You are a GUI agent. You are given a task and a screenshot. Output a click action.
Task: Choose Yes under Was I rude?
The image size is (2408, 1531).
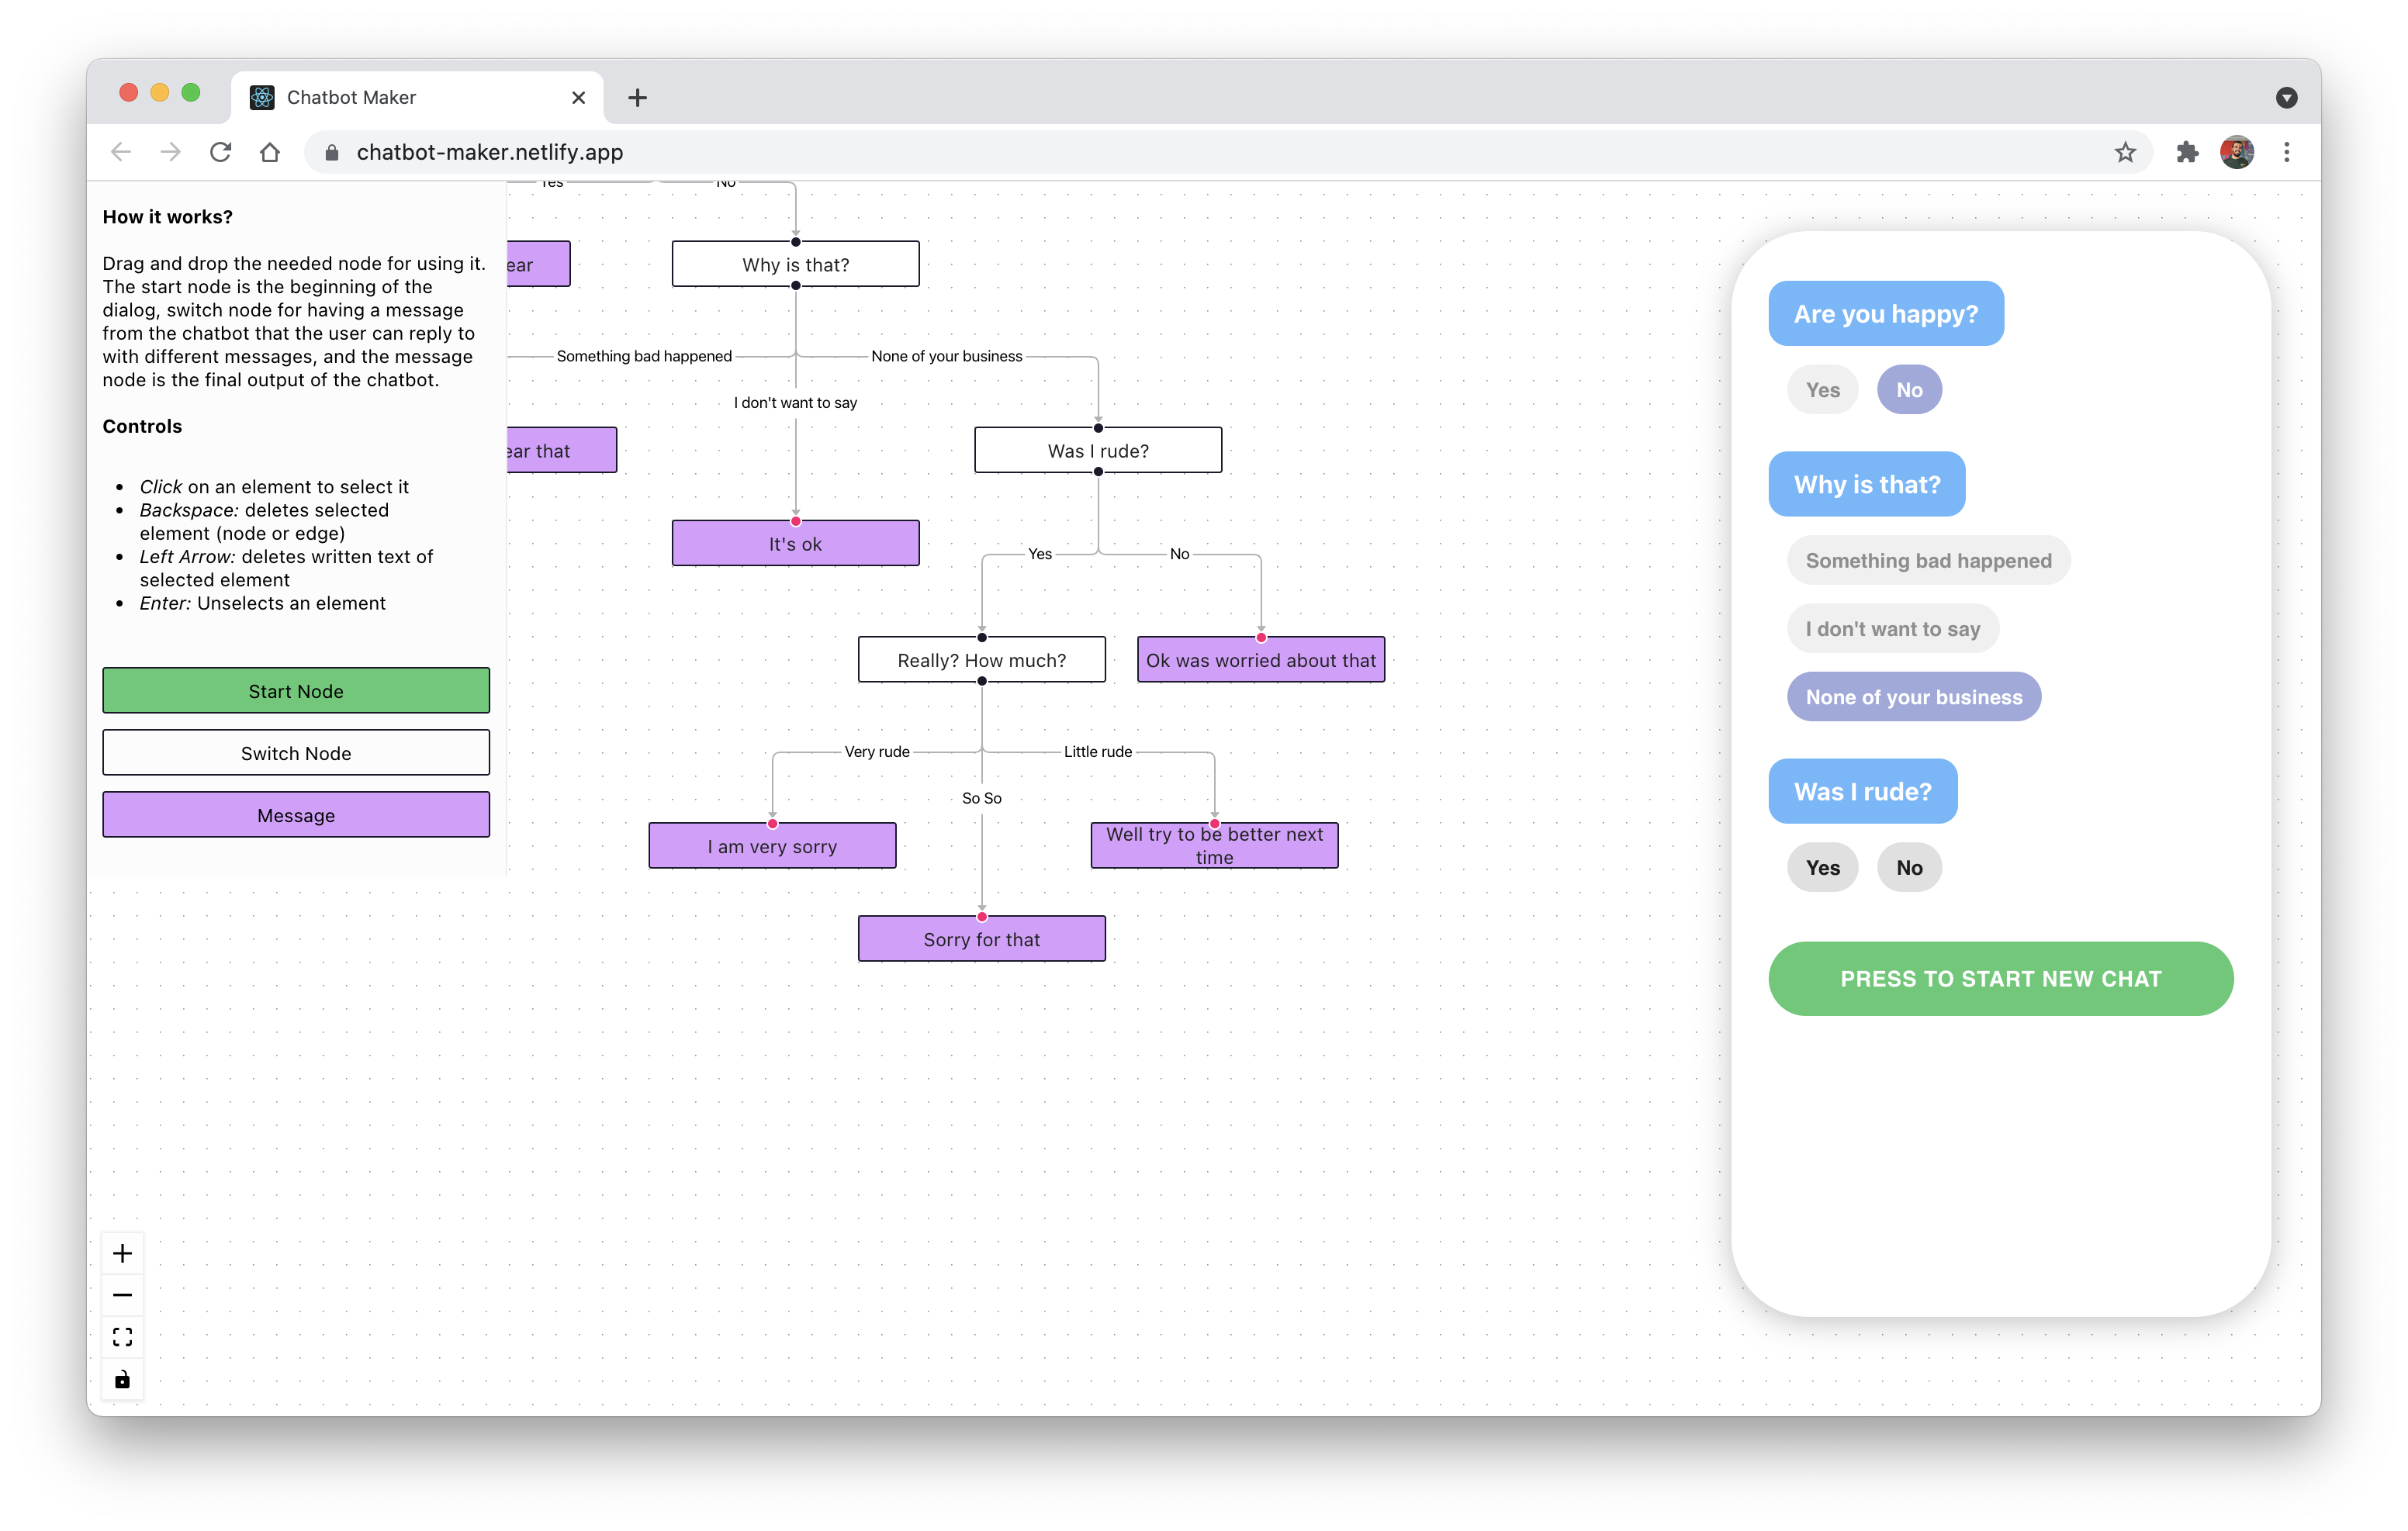pos(1822,867)
